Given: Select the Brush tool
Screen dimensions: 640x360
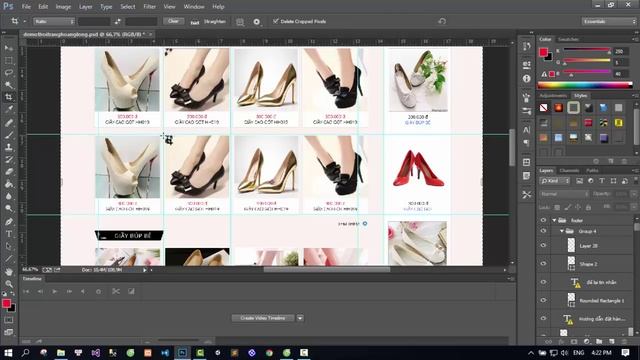Looking at the screenshot, I should (9, 135).
